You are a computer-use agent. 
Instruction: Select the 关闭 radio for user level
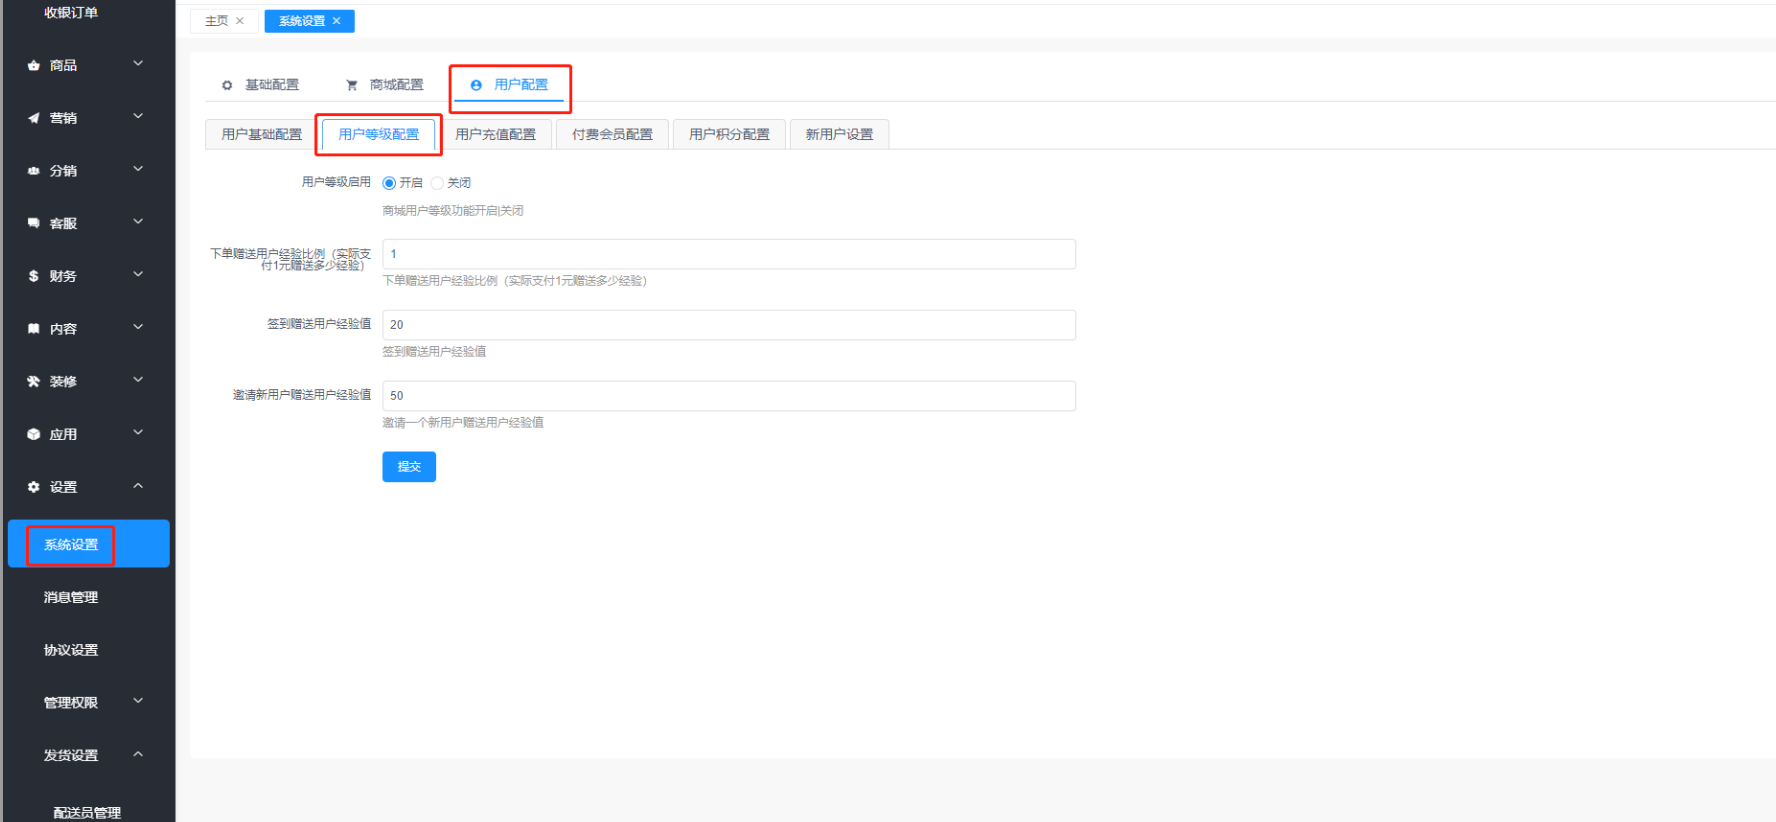(437, 183)
